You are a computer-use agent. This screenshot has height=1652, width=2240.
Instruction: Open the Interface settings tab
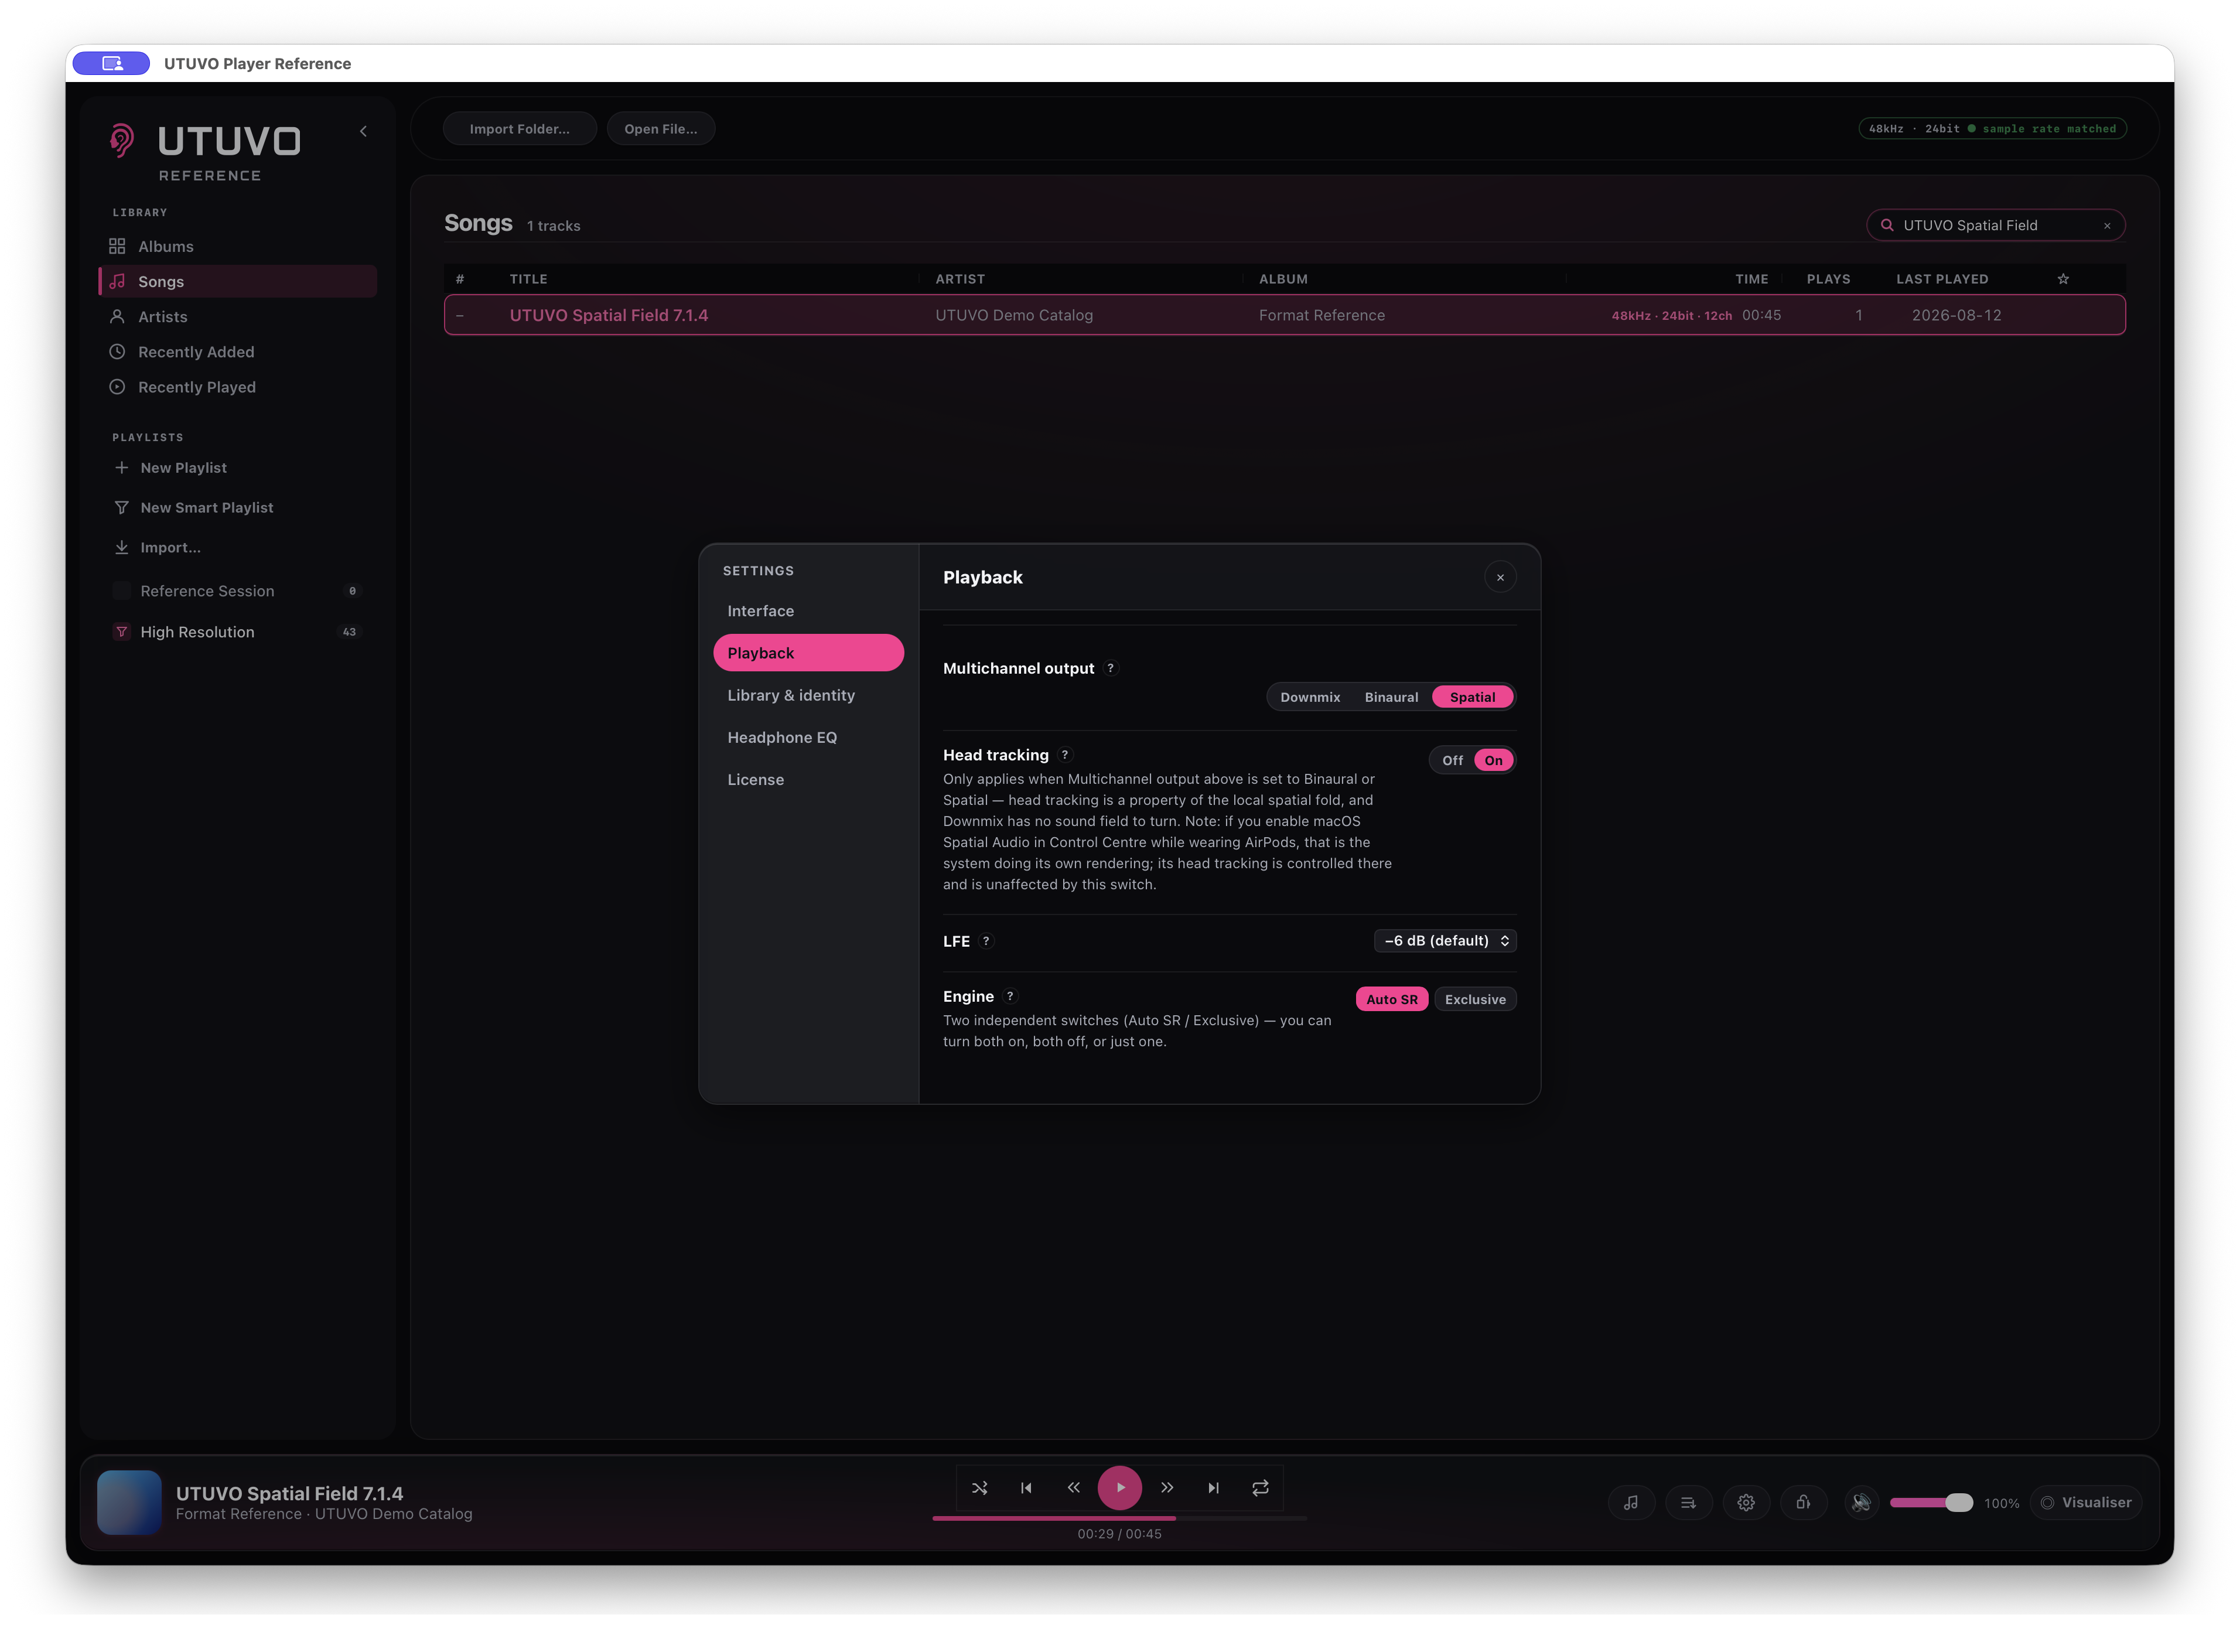pyautogui.click(x=808, y=610)
